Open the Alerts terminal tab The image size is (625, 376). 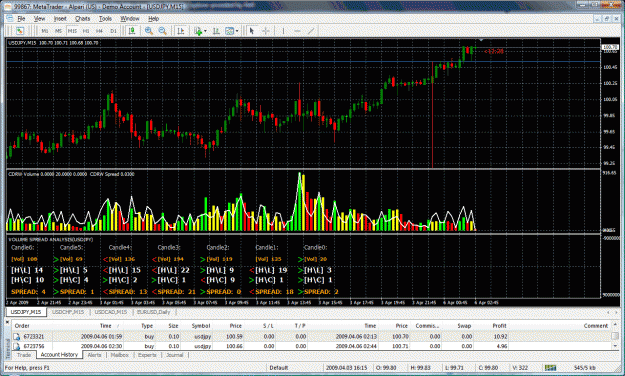pos(94,355)
